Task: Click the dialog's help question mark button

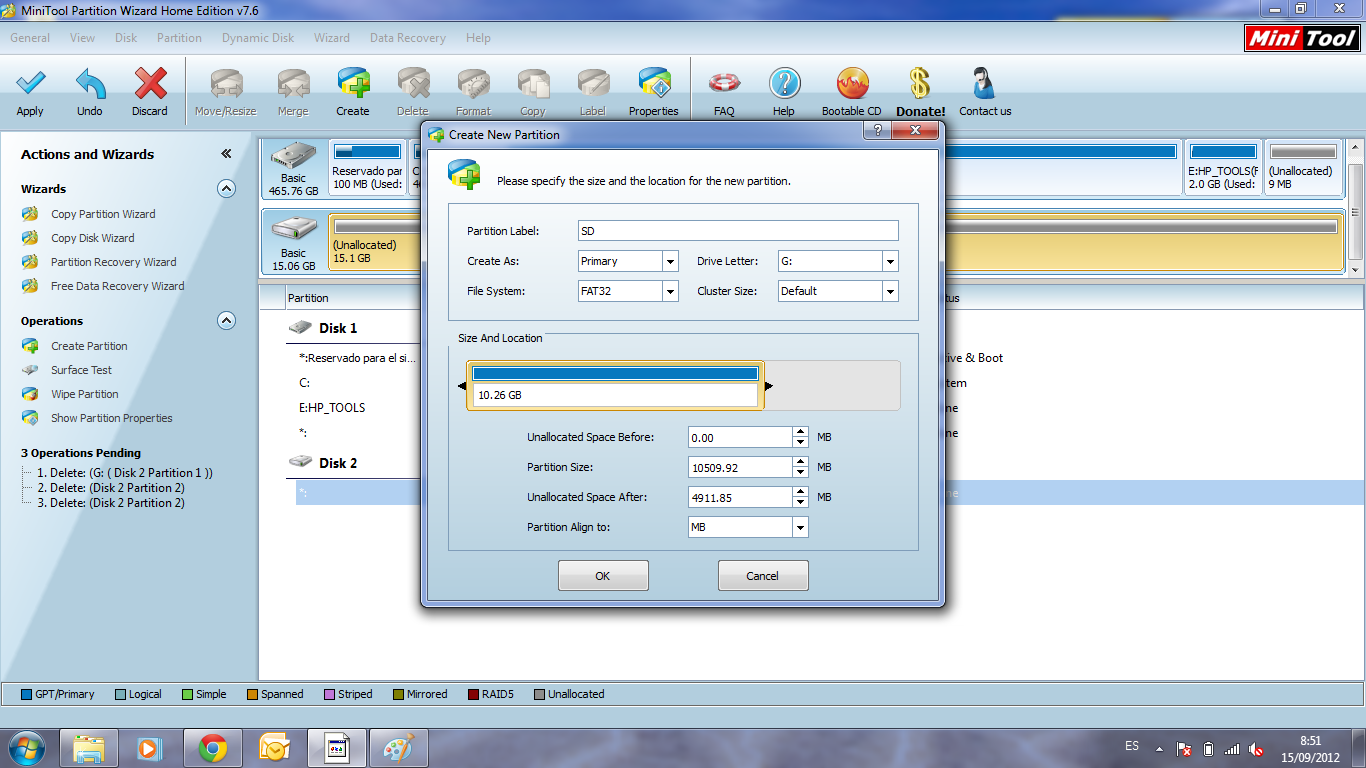Action: click(877, 131)
